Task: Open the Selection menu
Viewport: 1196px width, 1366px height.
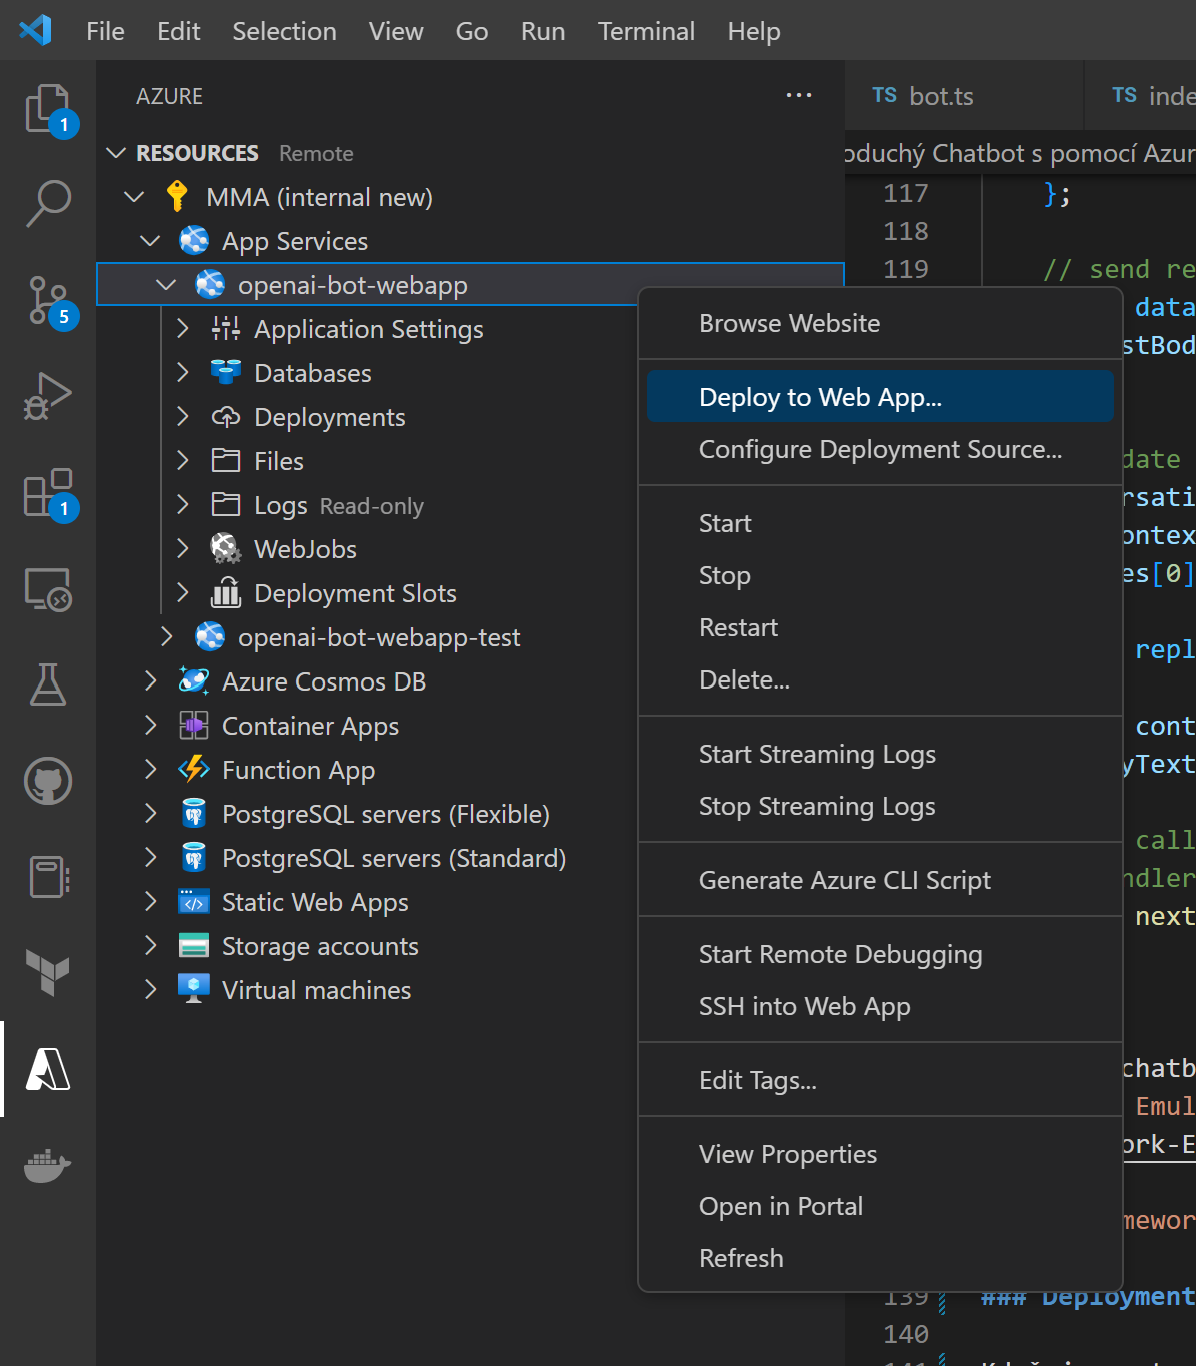Action: click(x=284, y=31)
